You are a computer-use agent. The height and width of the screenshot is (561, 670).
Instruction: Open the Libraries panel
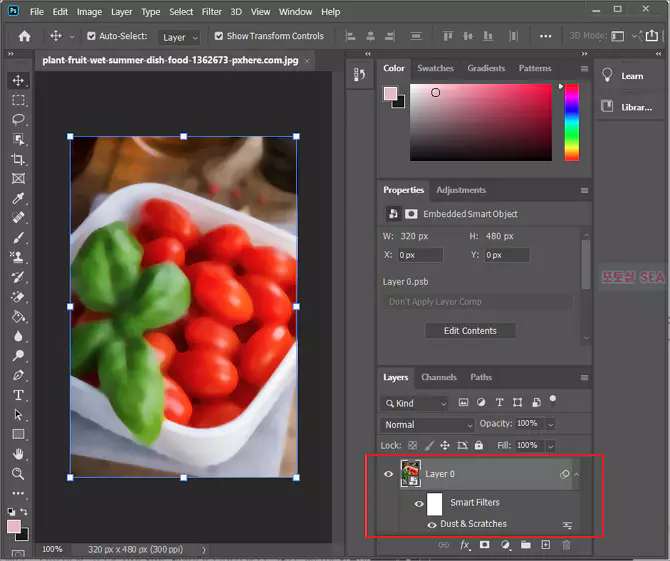(627, 107)
